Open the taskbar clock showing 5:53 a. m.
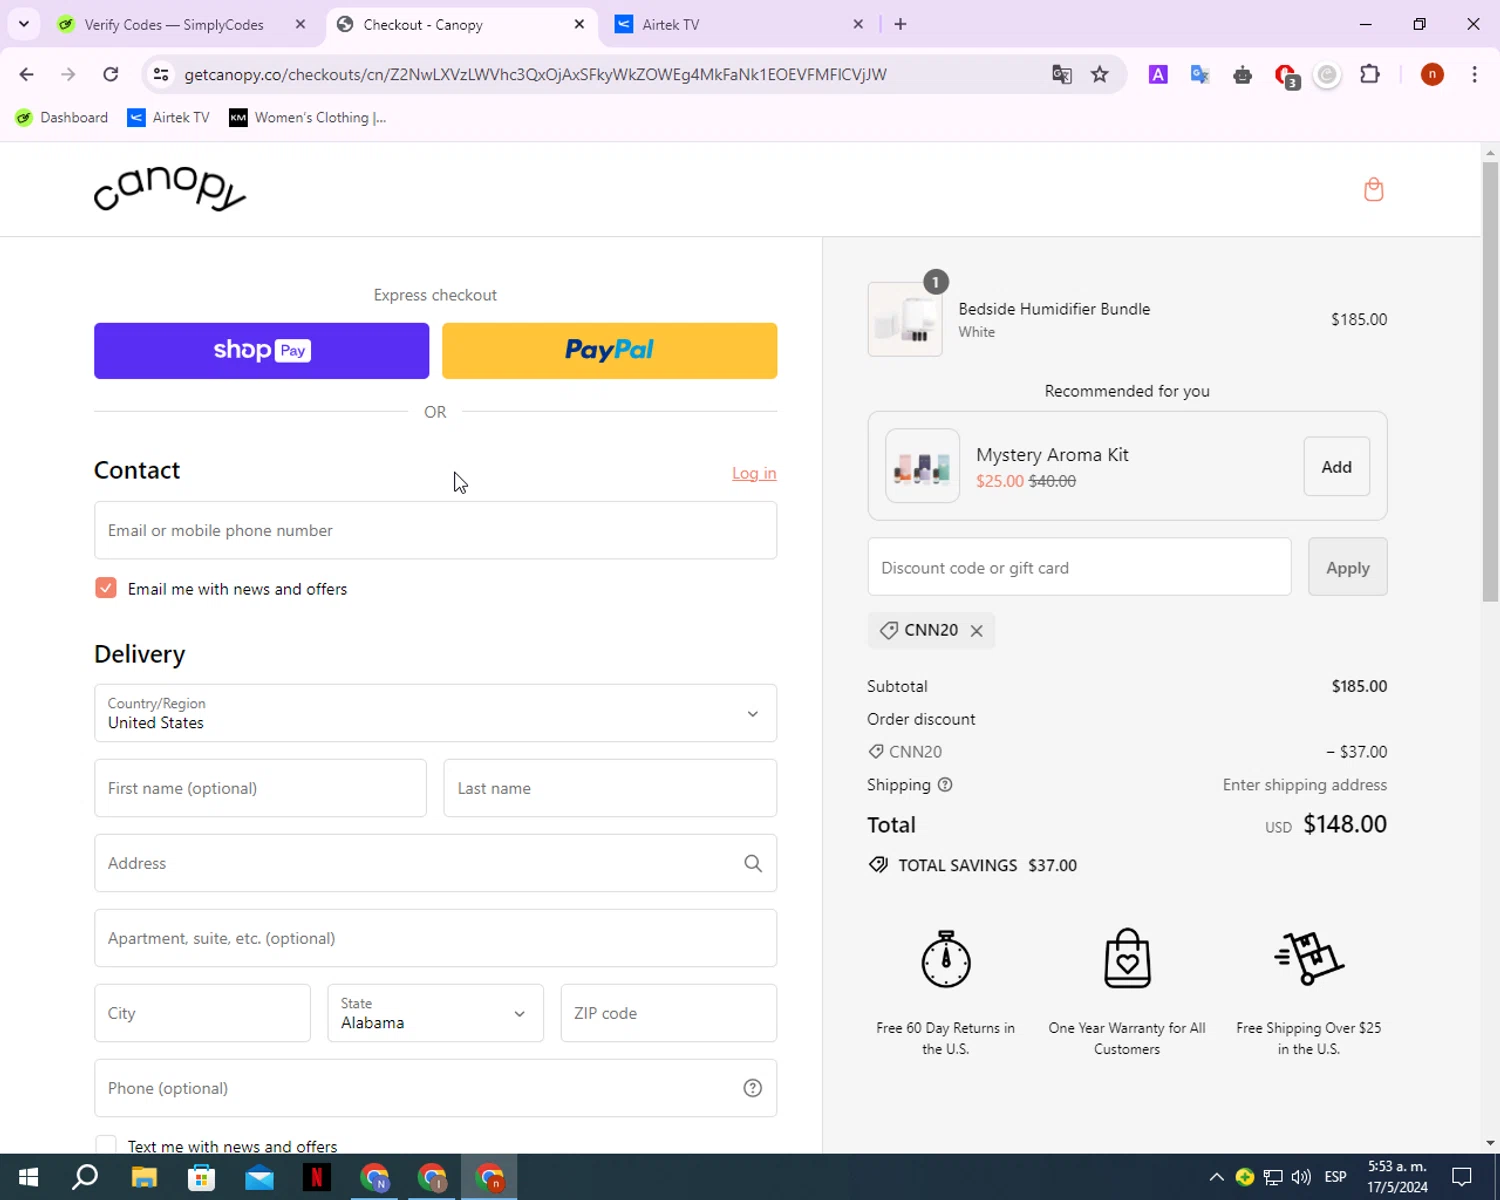The width and height of the screenshot is (1500, 1200). (x=1397, y=1177)
